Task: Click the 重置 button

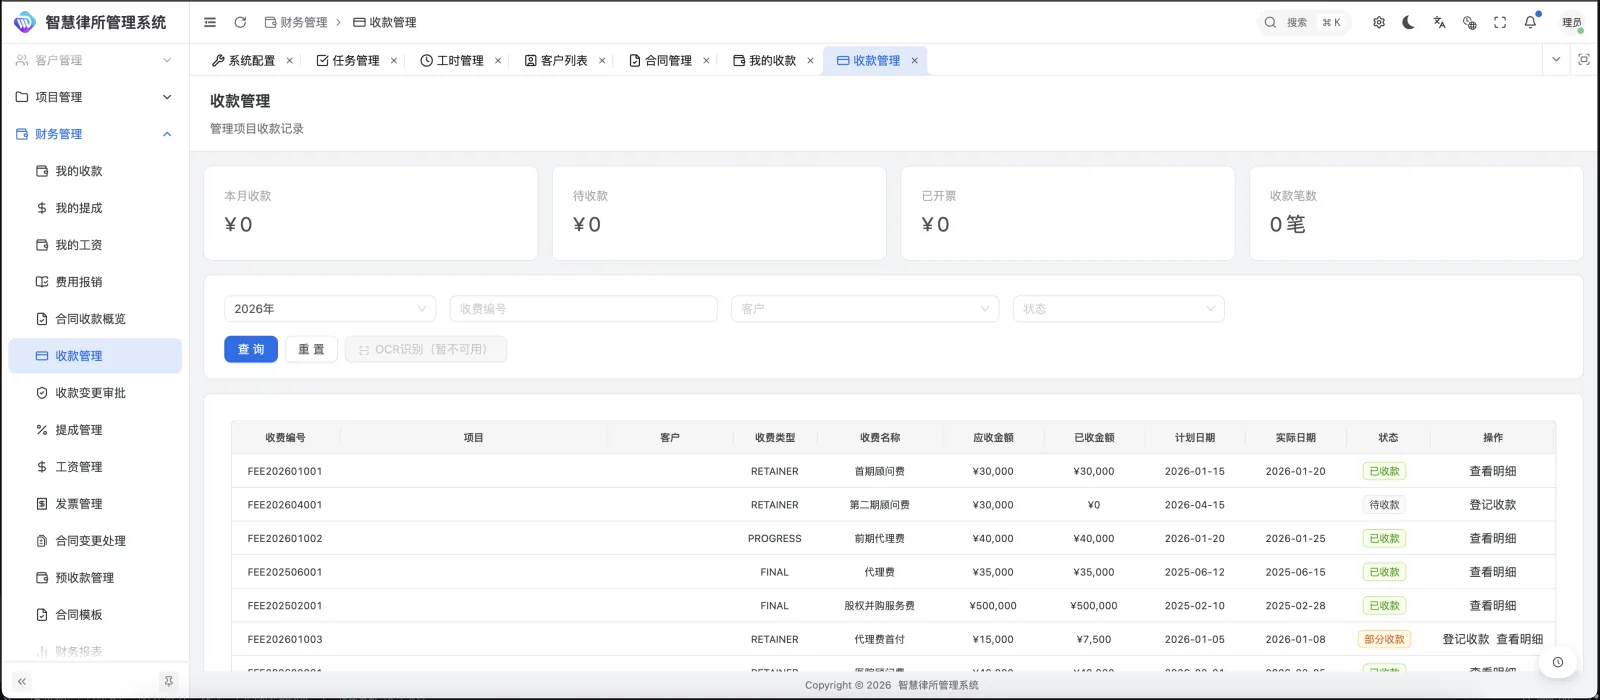Action: (311, 349)
